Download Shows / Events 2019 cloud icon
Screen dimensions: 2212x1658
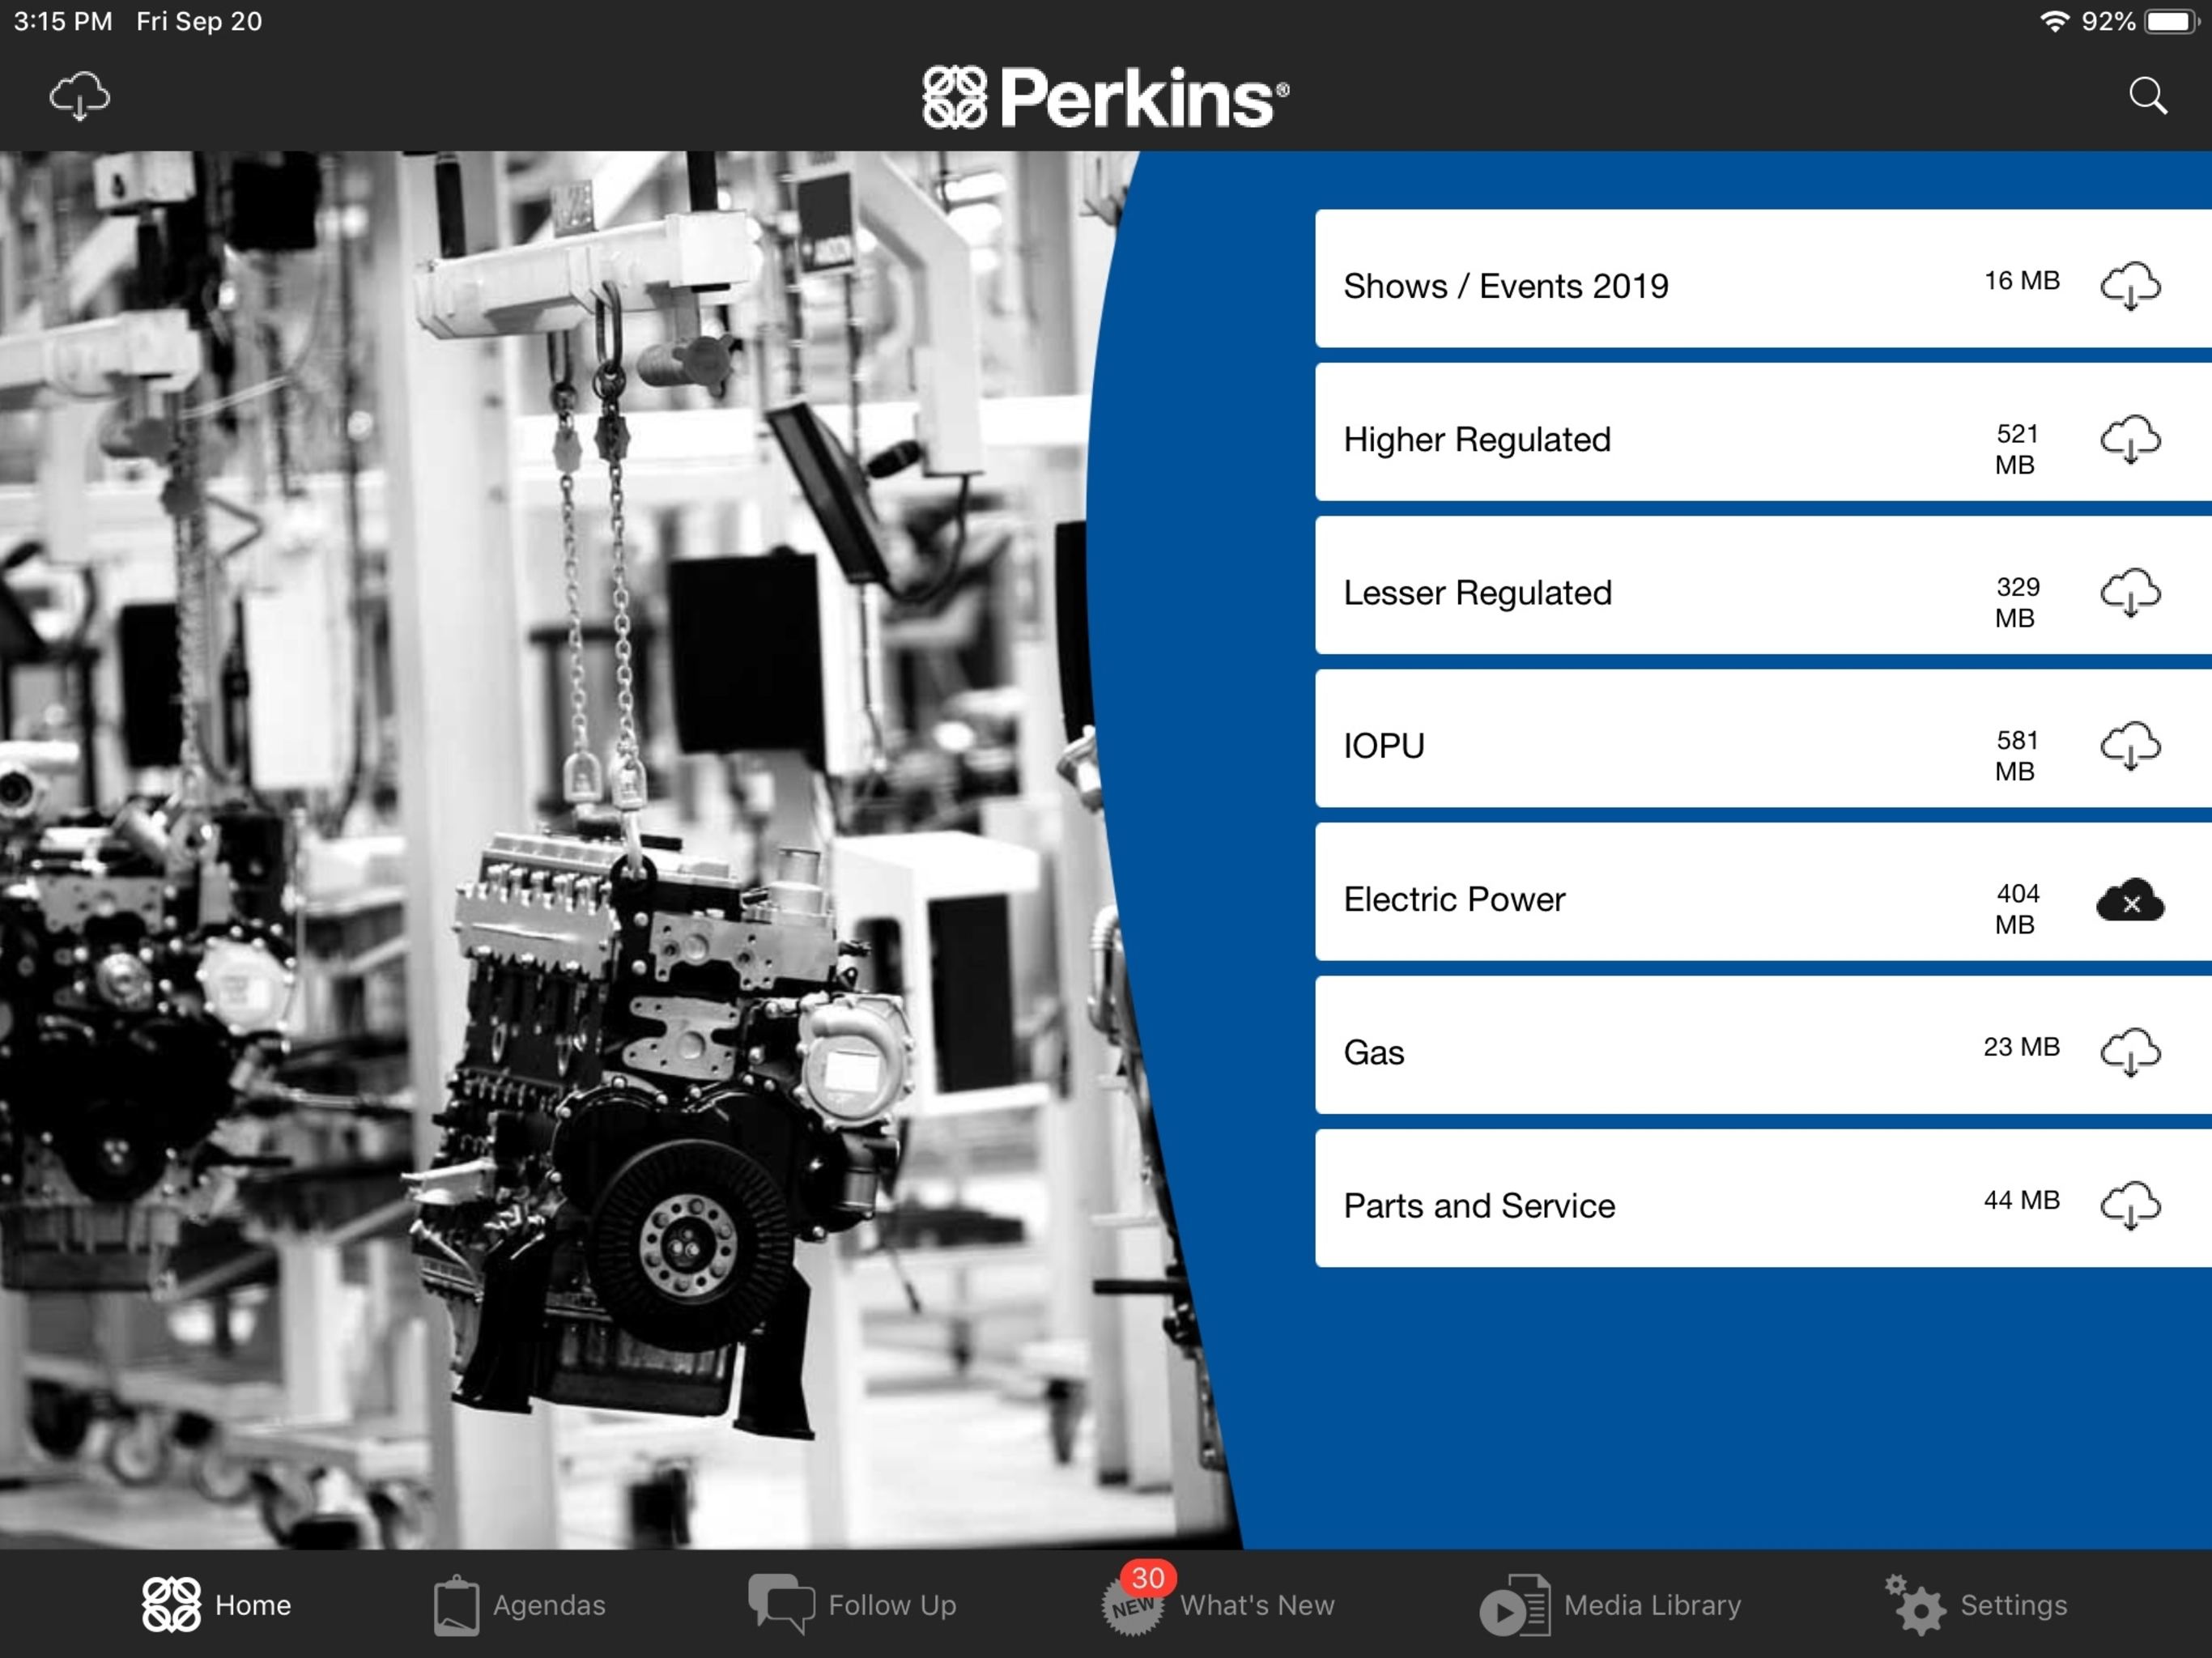[2130, 286]
